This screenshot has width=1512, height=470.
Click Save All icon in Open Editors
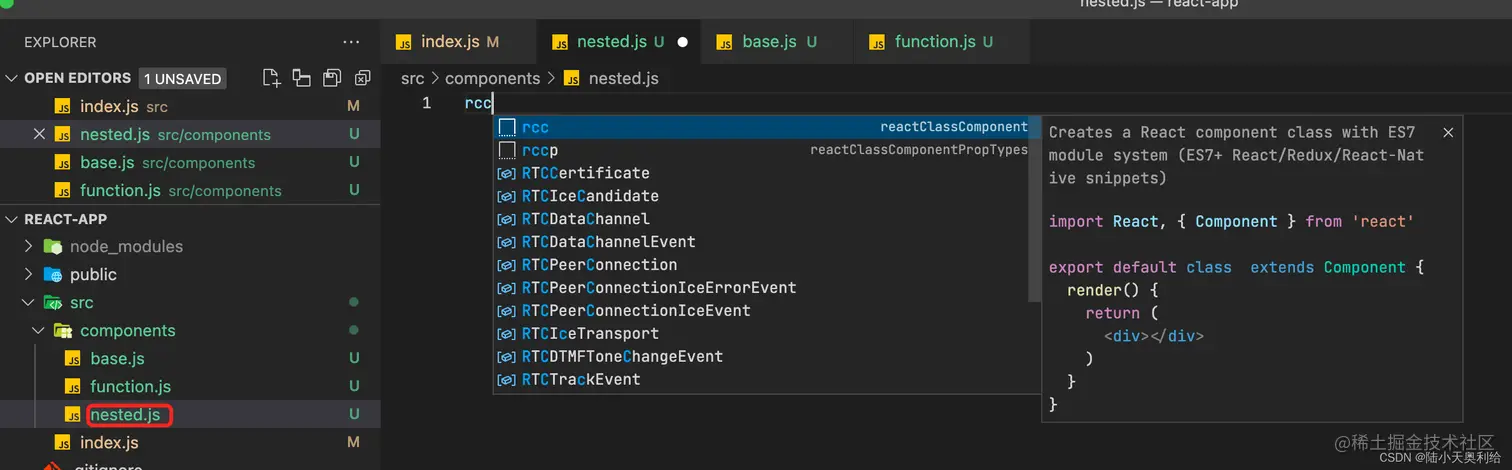(x=332, y=78)
